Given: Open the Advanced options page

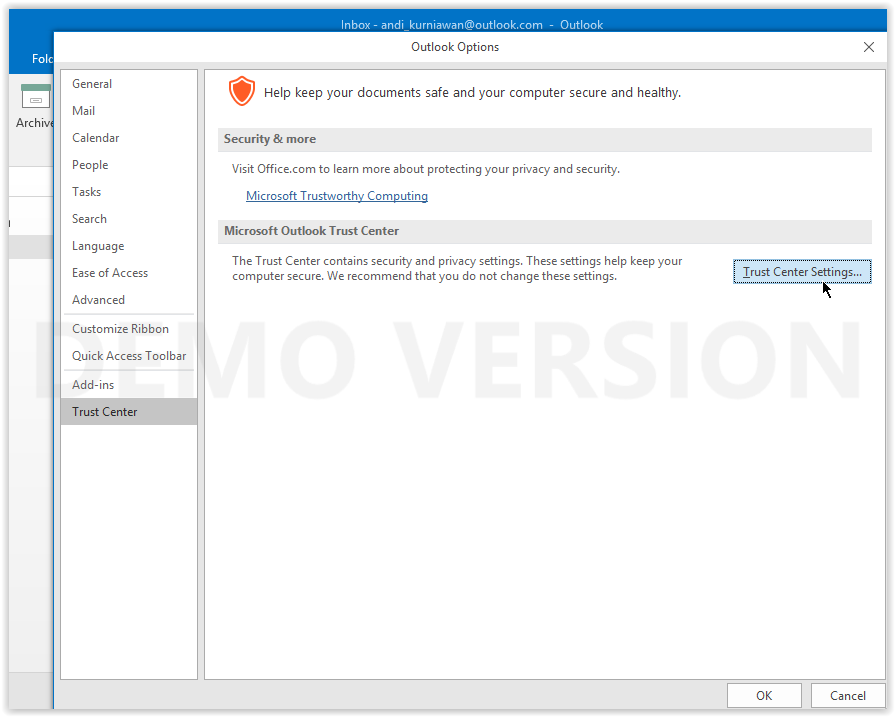Looking at the screenshot, I should [98, 299].
